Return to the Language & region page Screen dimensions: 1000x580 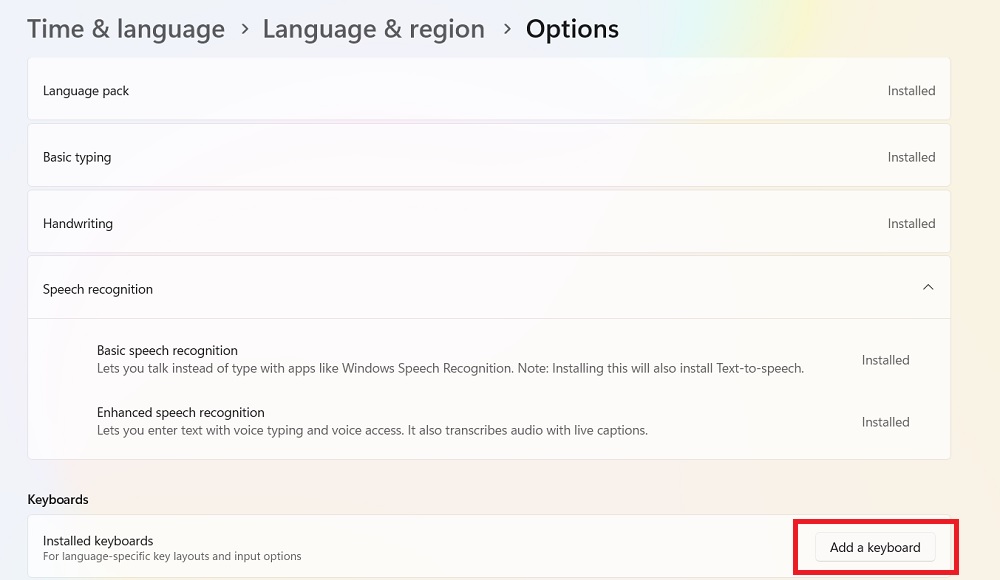[374, 29]
